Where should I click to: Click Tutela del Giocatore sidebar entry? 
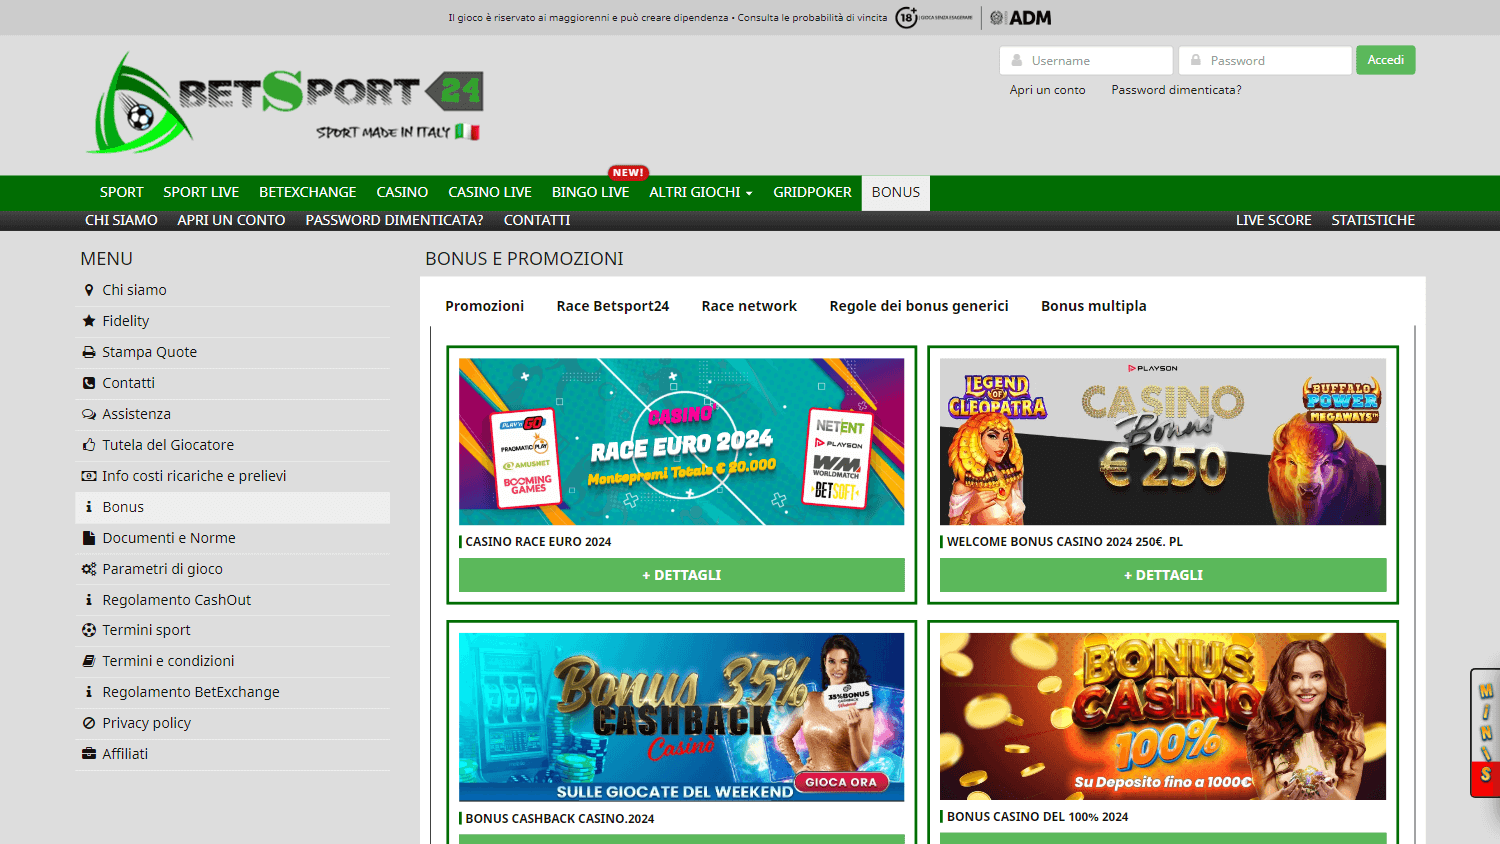(x=233, y=445)
